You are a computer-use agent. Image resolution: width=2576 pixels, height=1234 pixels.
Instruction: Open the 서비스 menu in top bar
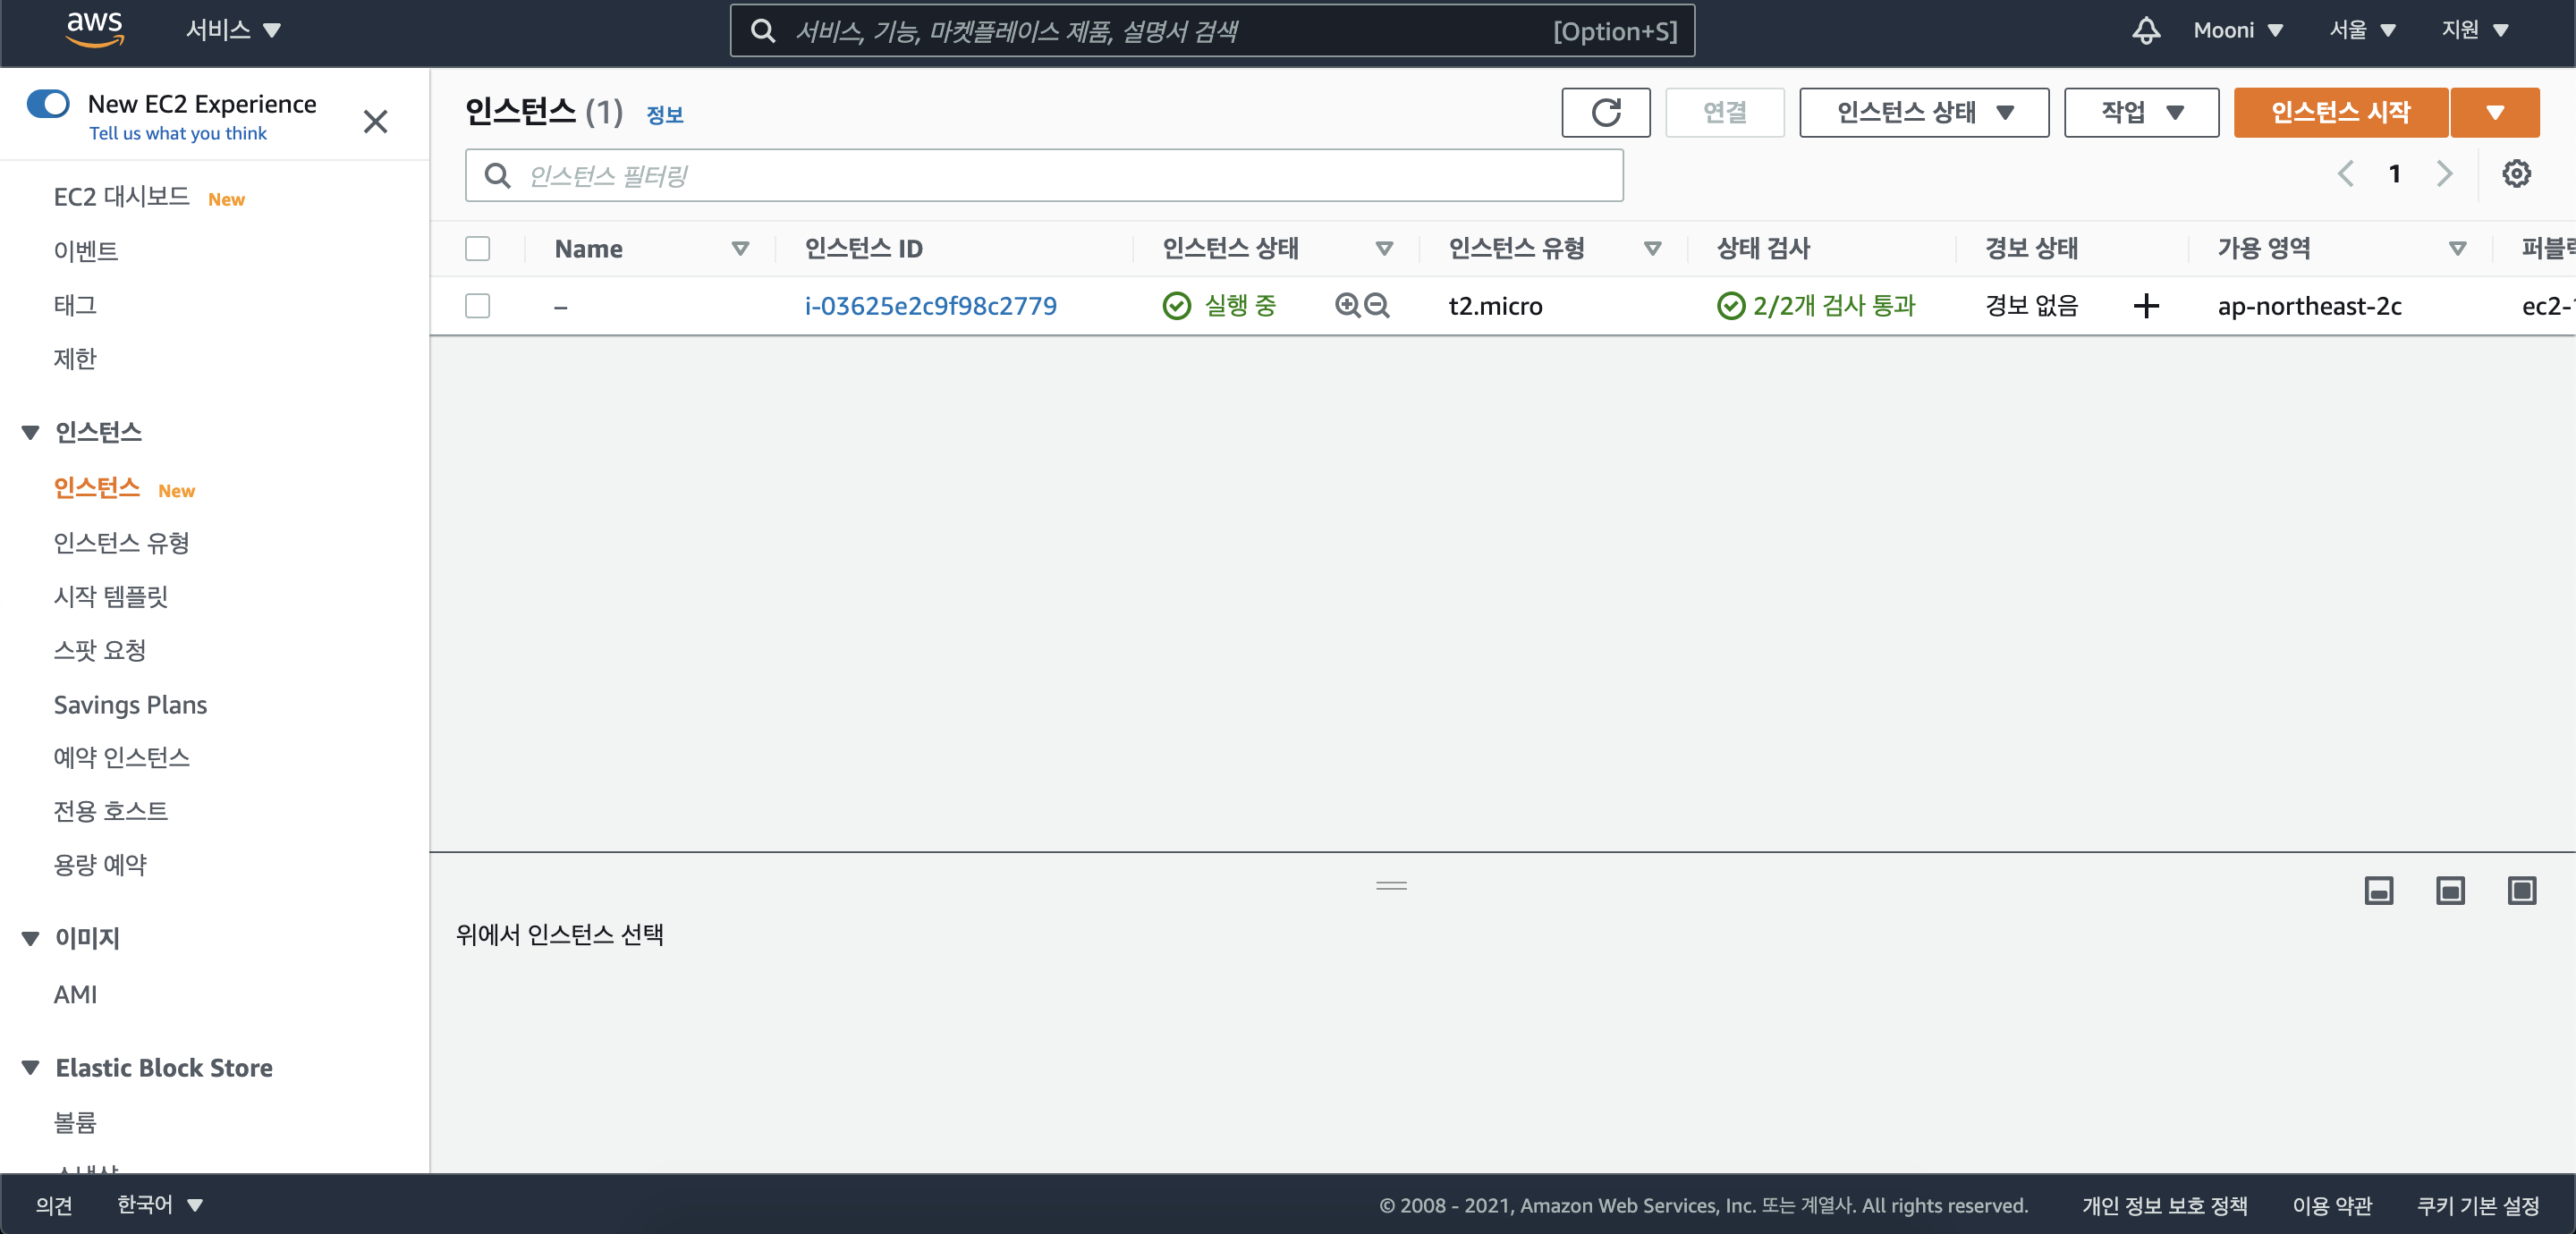click(232, 30)
